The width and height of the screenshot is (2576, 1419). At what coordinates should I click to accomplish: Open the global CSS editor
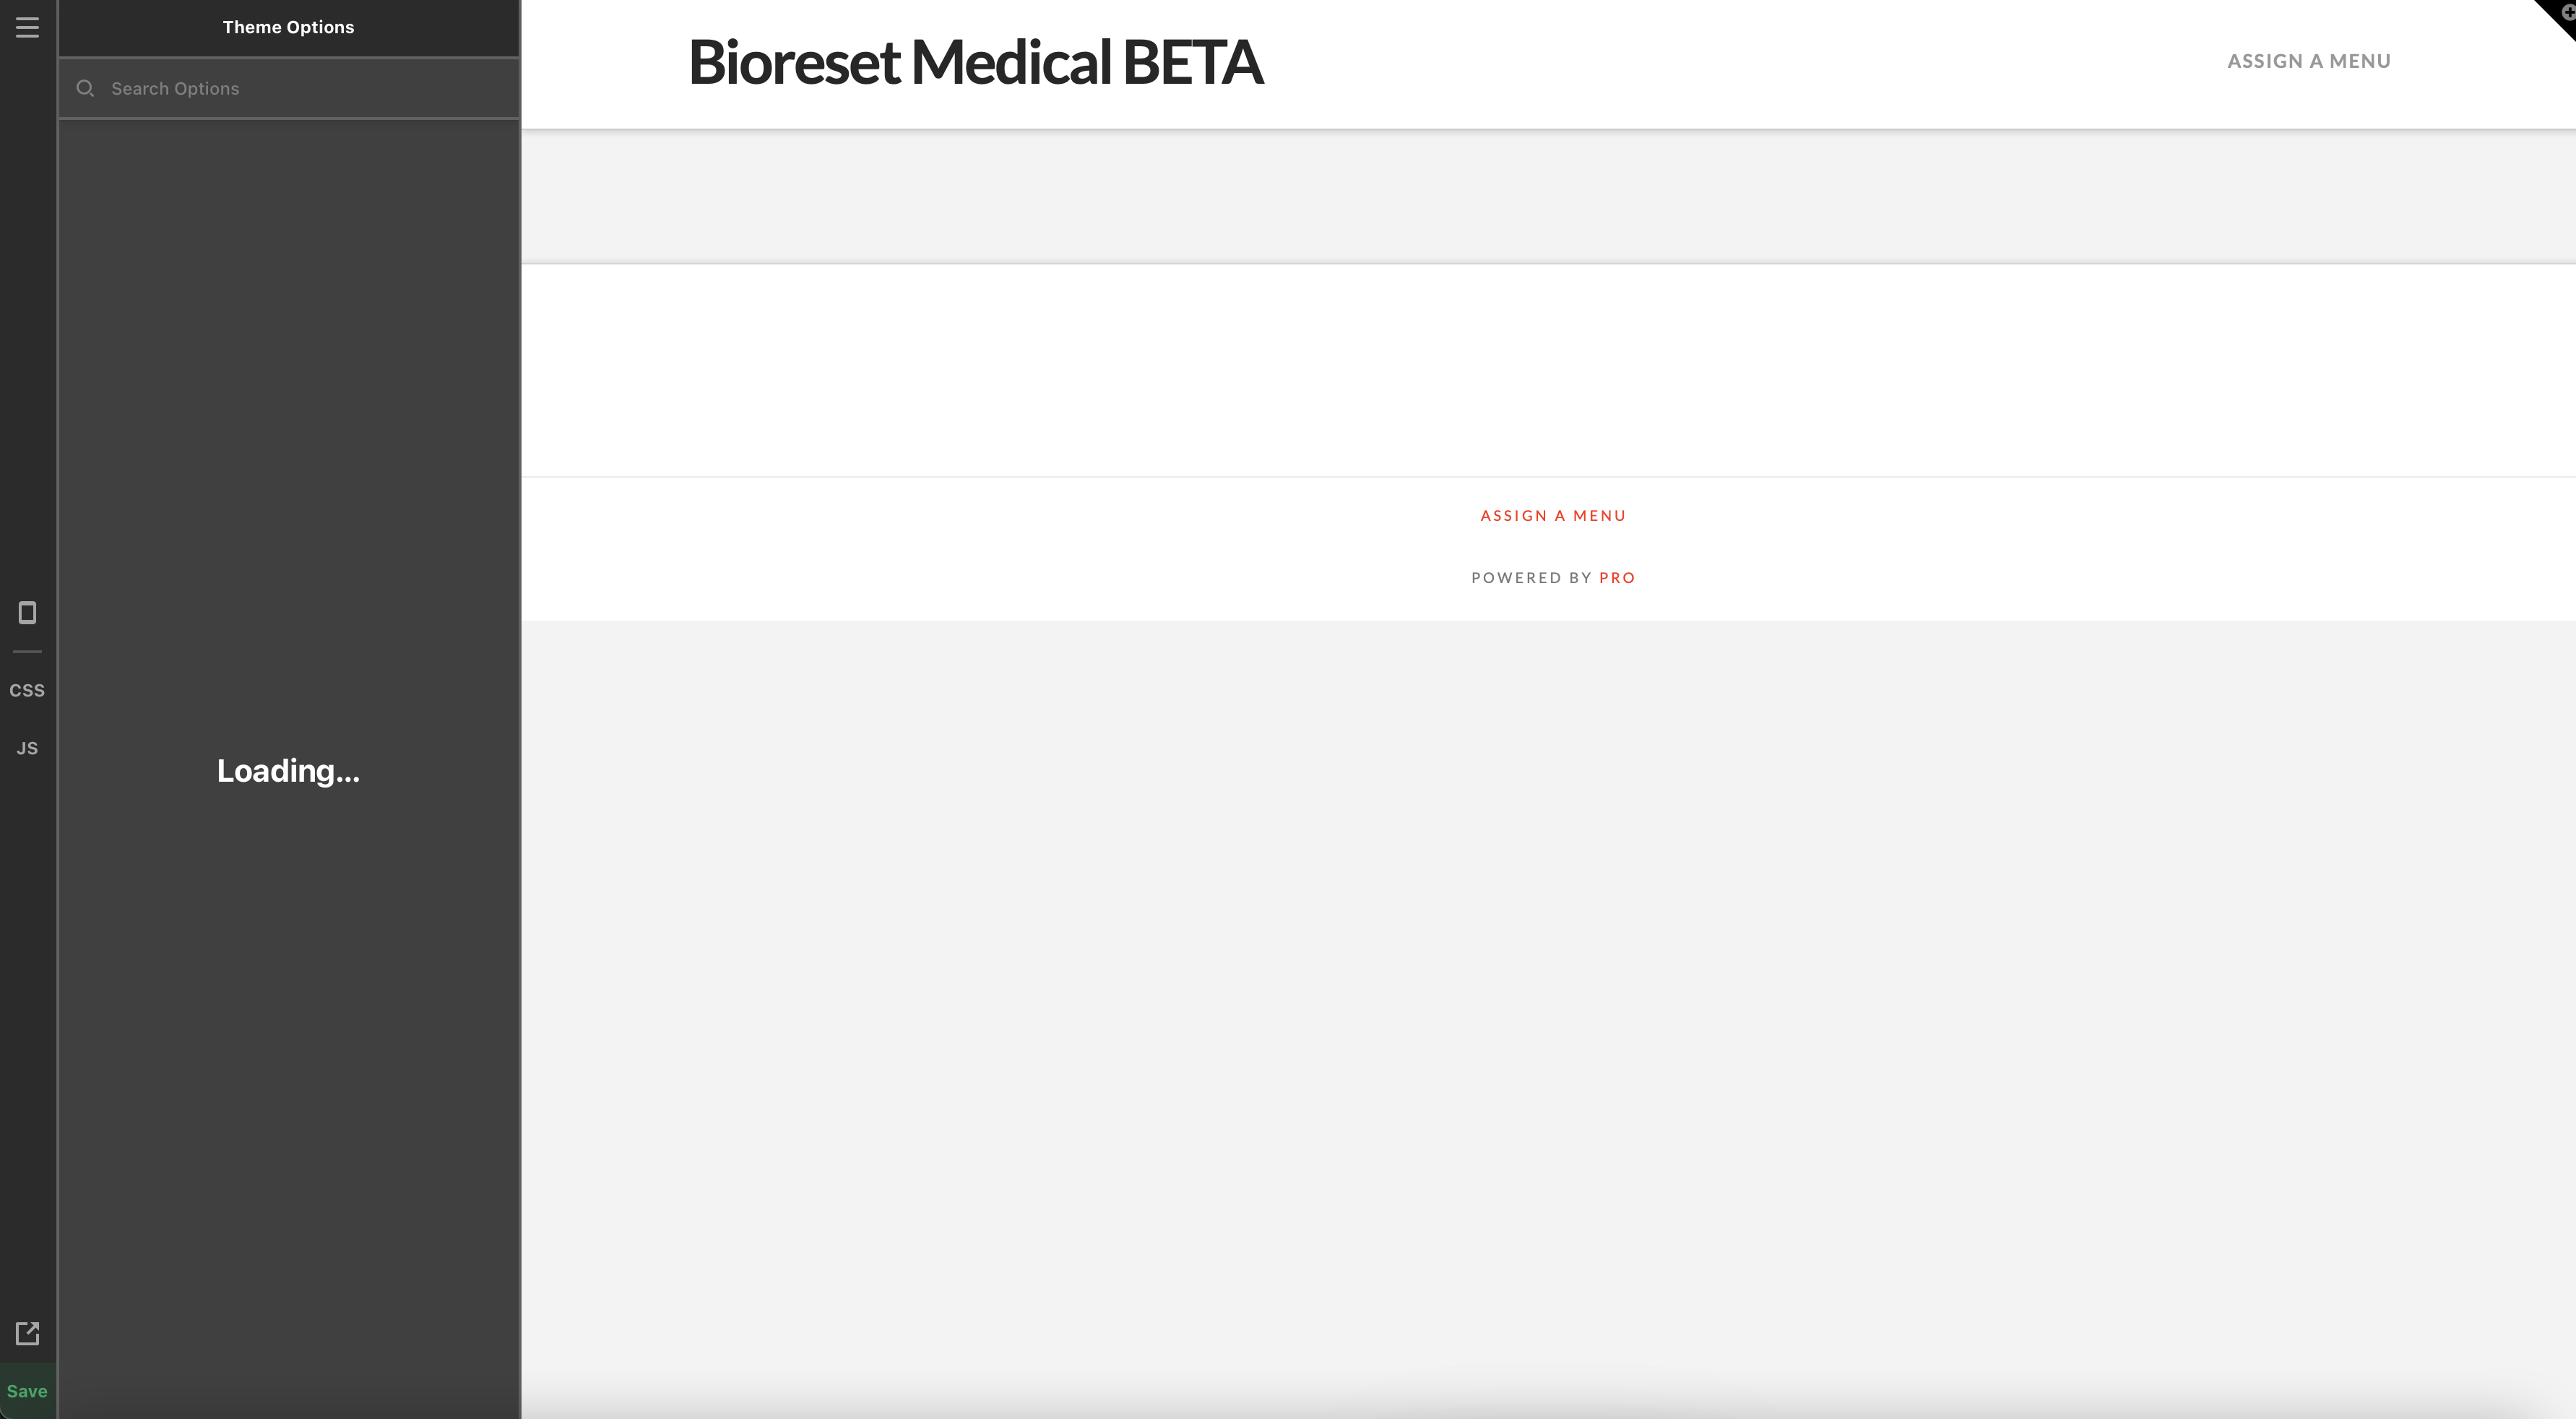pyautogui.click(x=27, y=691)
